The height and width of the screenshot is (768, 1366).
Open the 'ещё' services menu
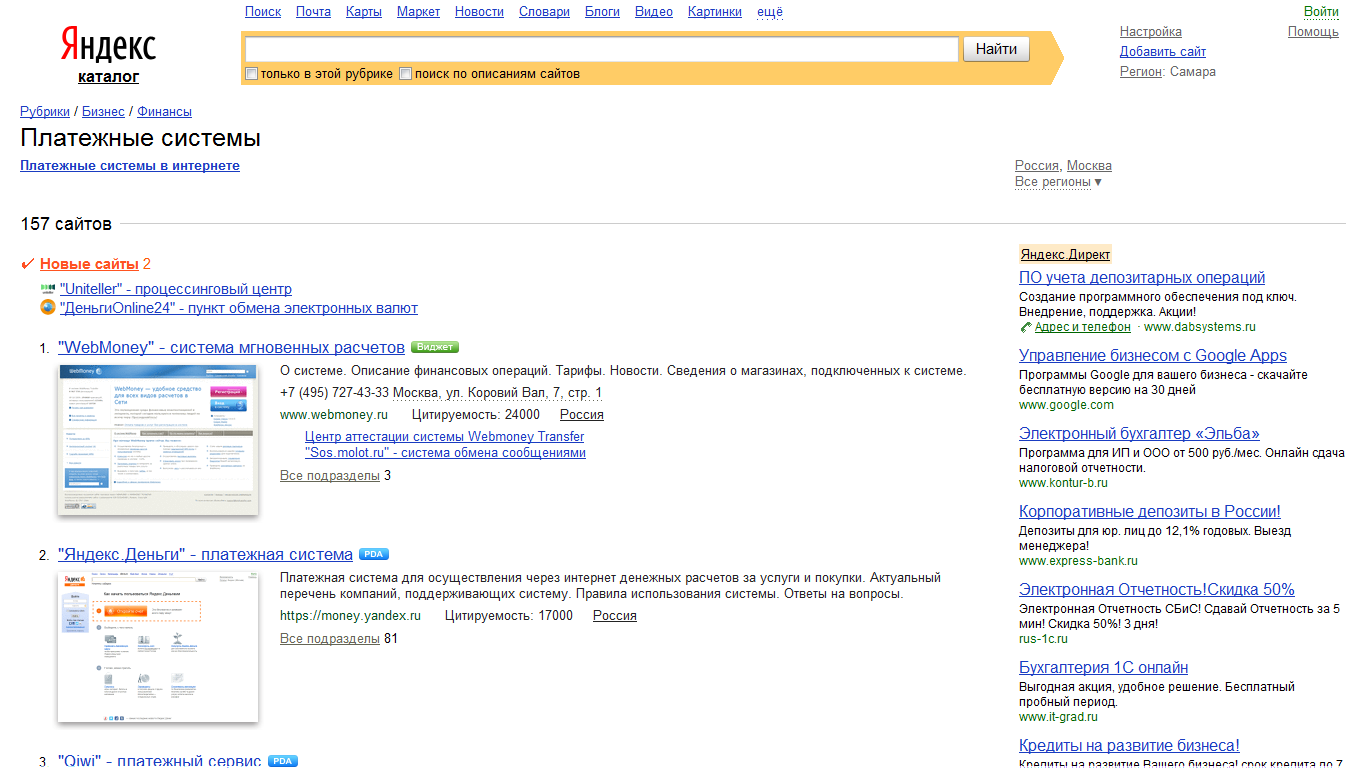click(x=770, y=12)
